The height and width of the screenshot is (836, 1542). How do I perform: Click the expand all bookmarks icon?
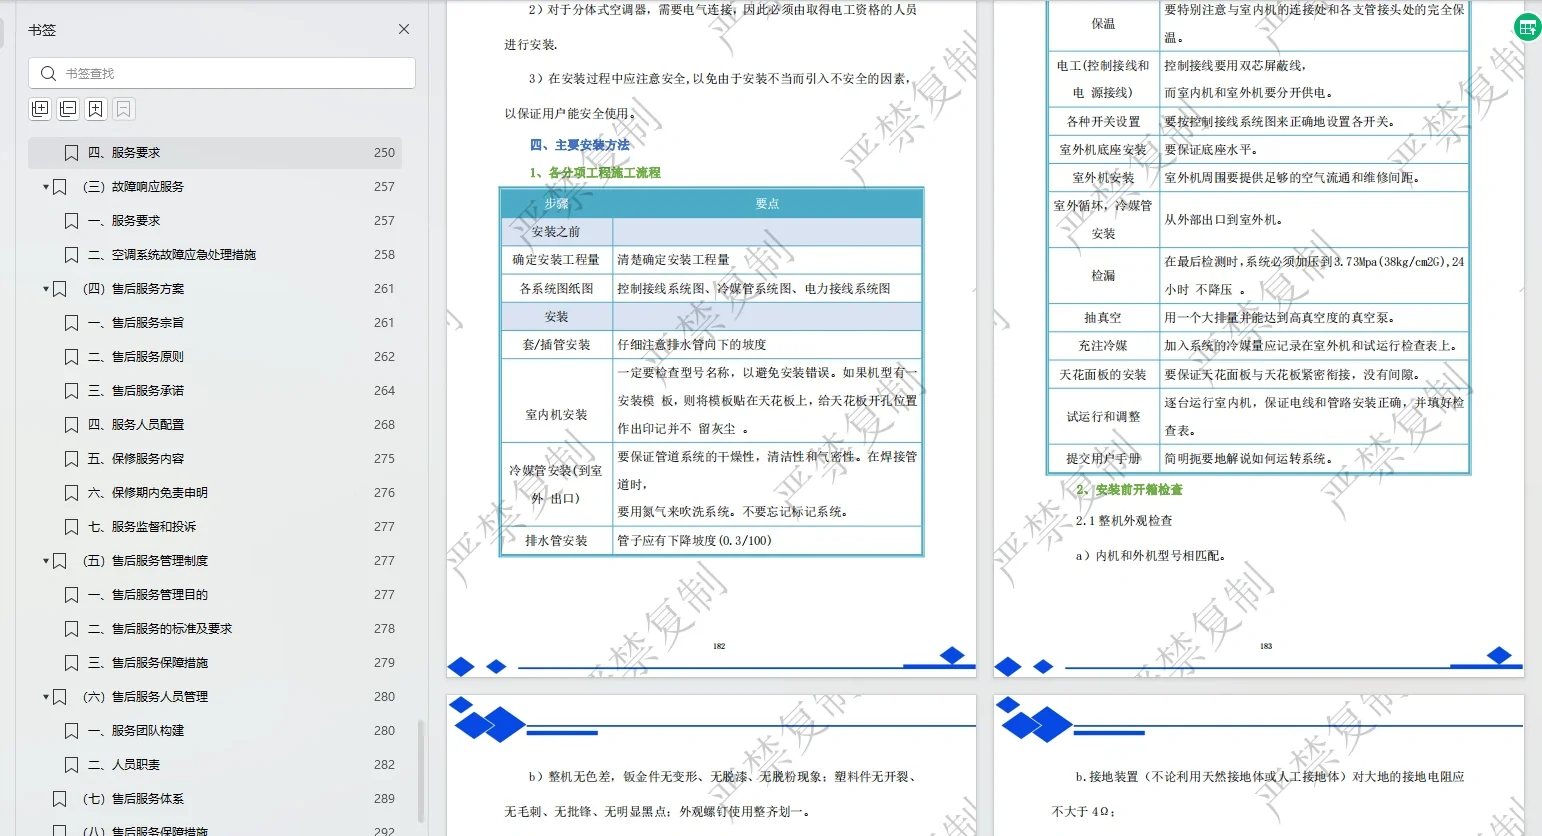point(40,108)
